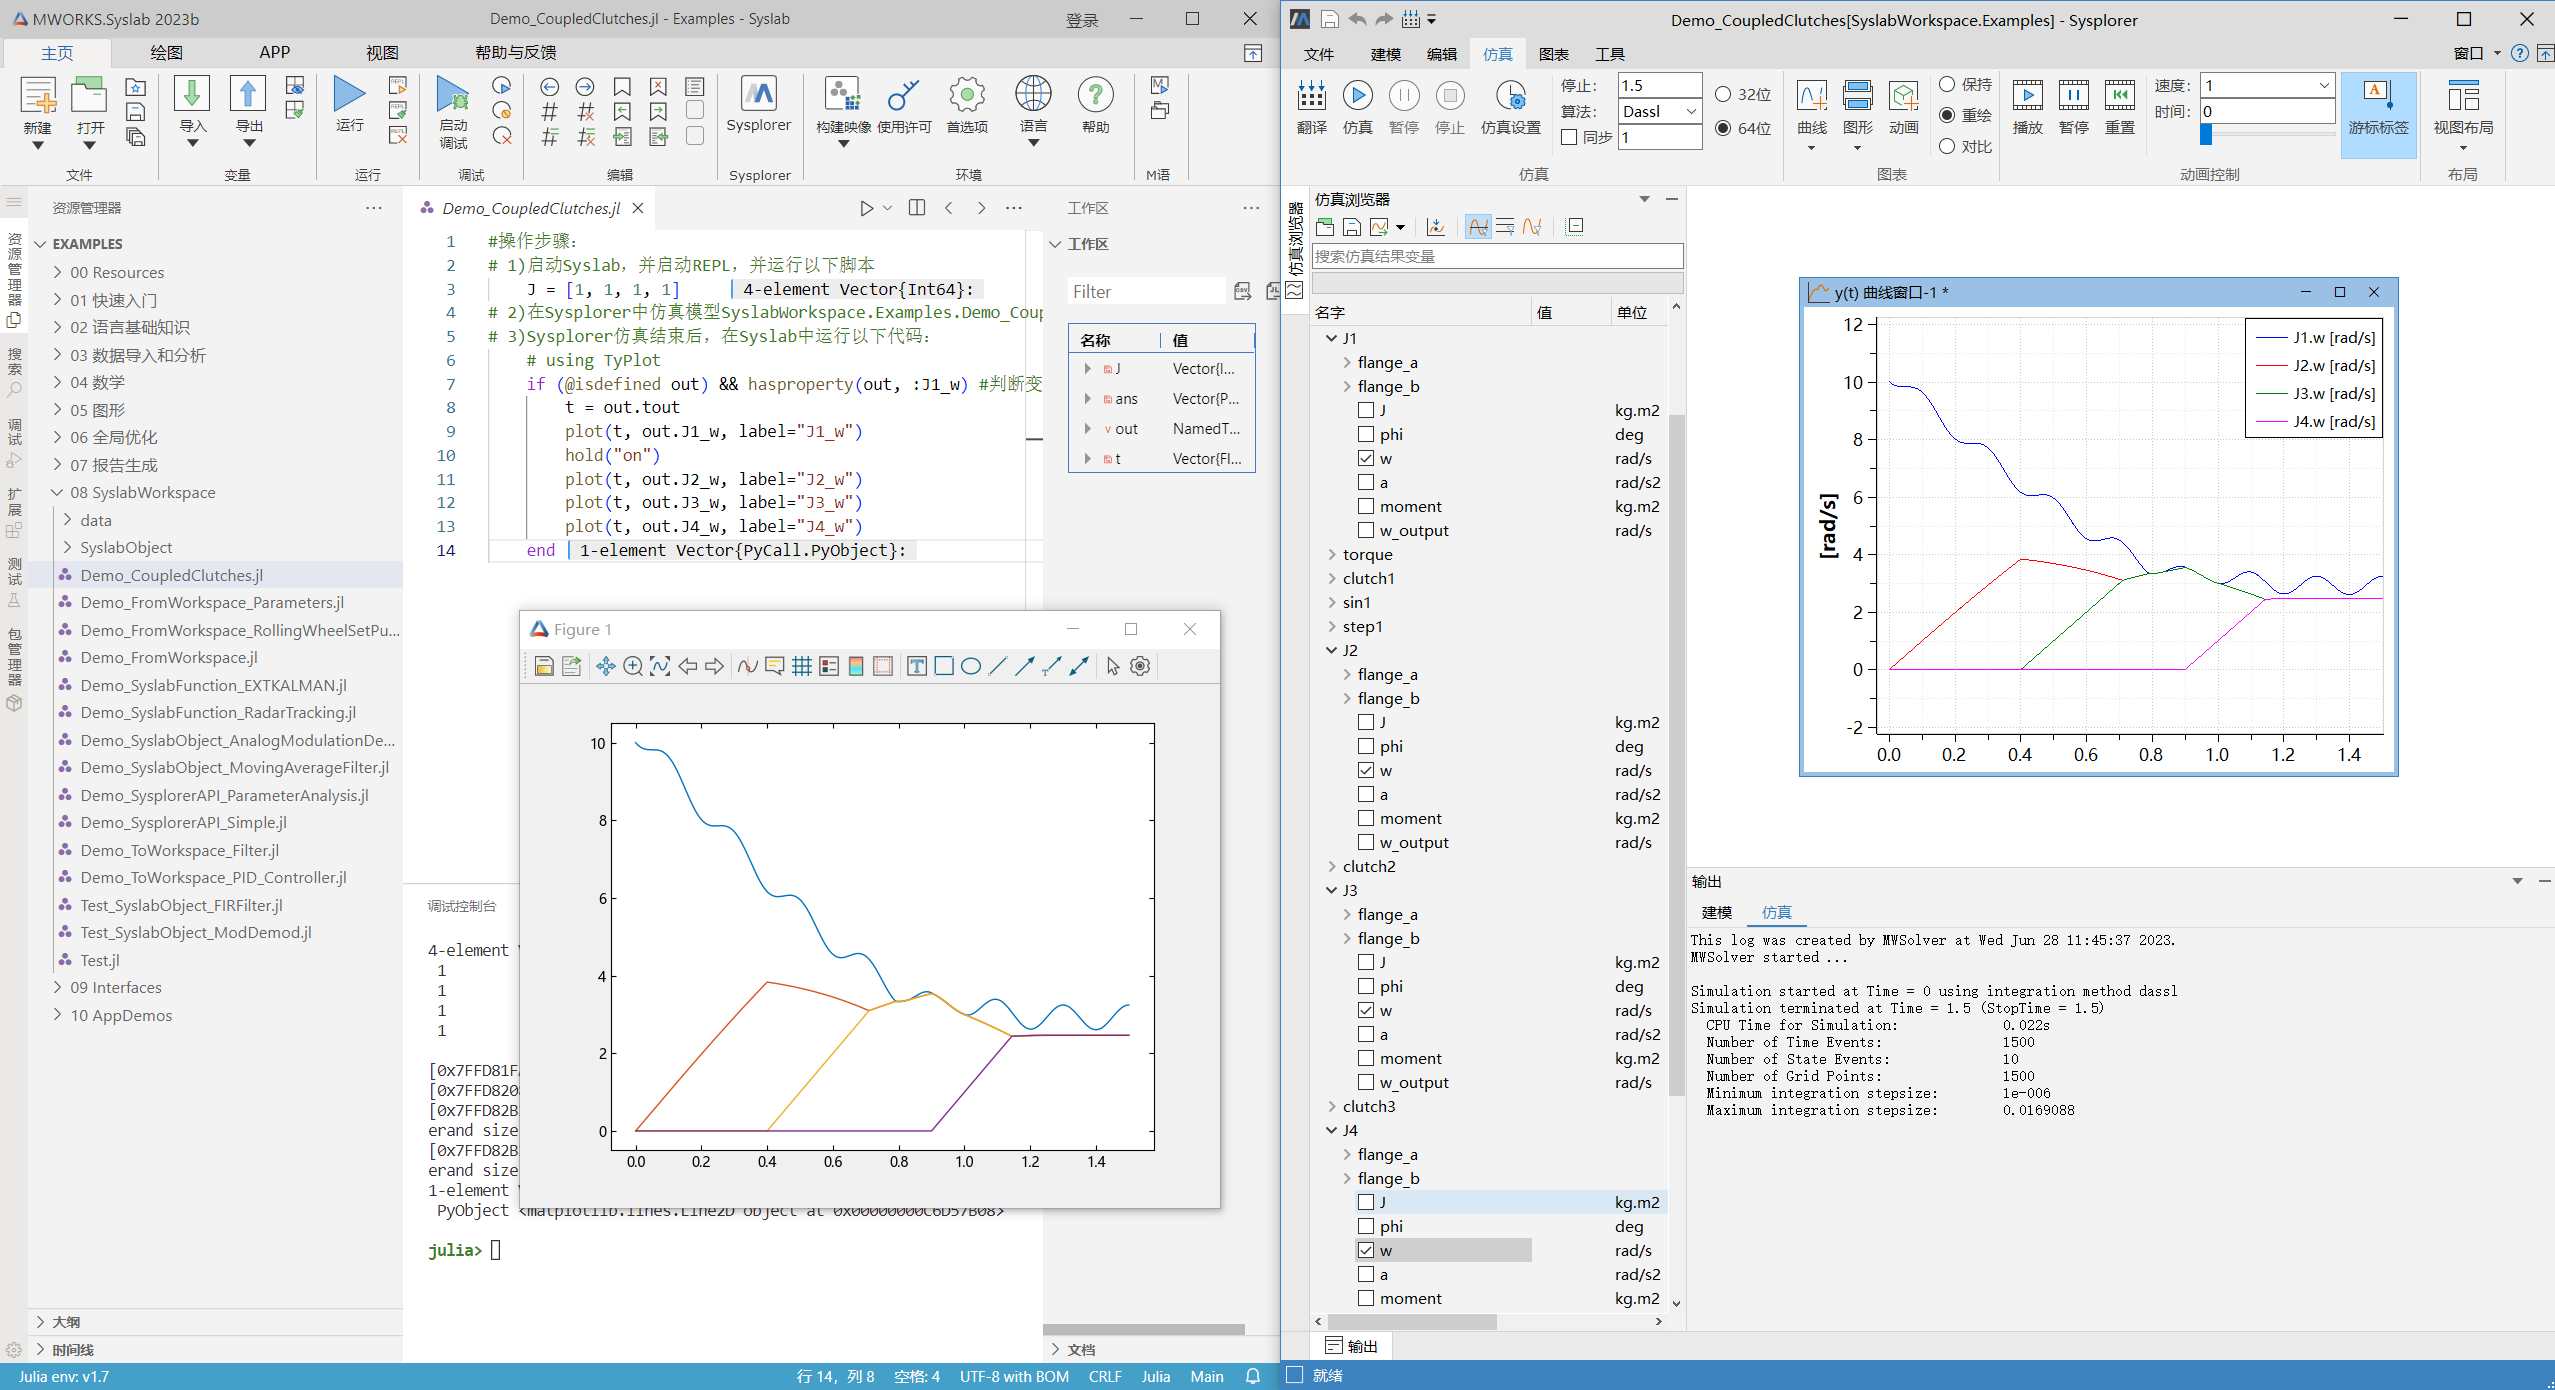The height and width of the screenshot is (1390, 2555).
Task: Switch to the 绘图 ribbon tab
Action: coord(166,52)
